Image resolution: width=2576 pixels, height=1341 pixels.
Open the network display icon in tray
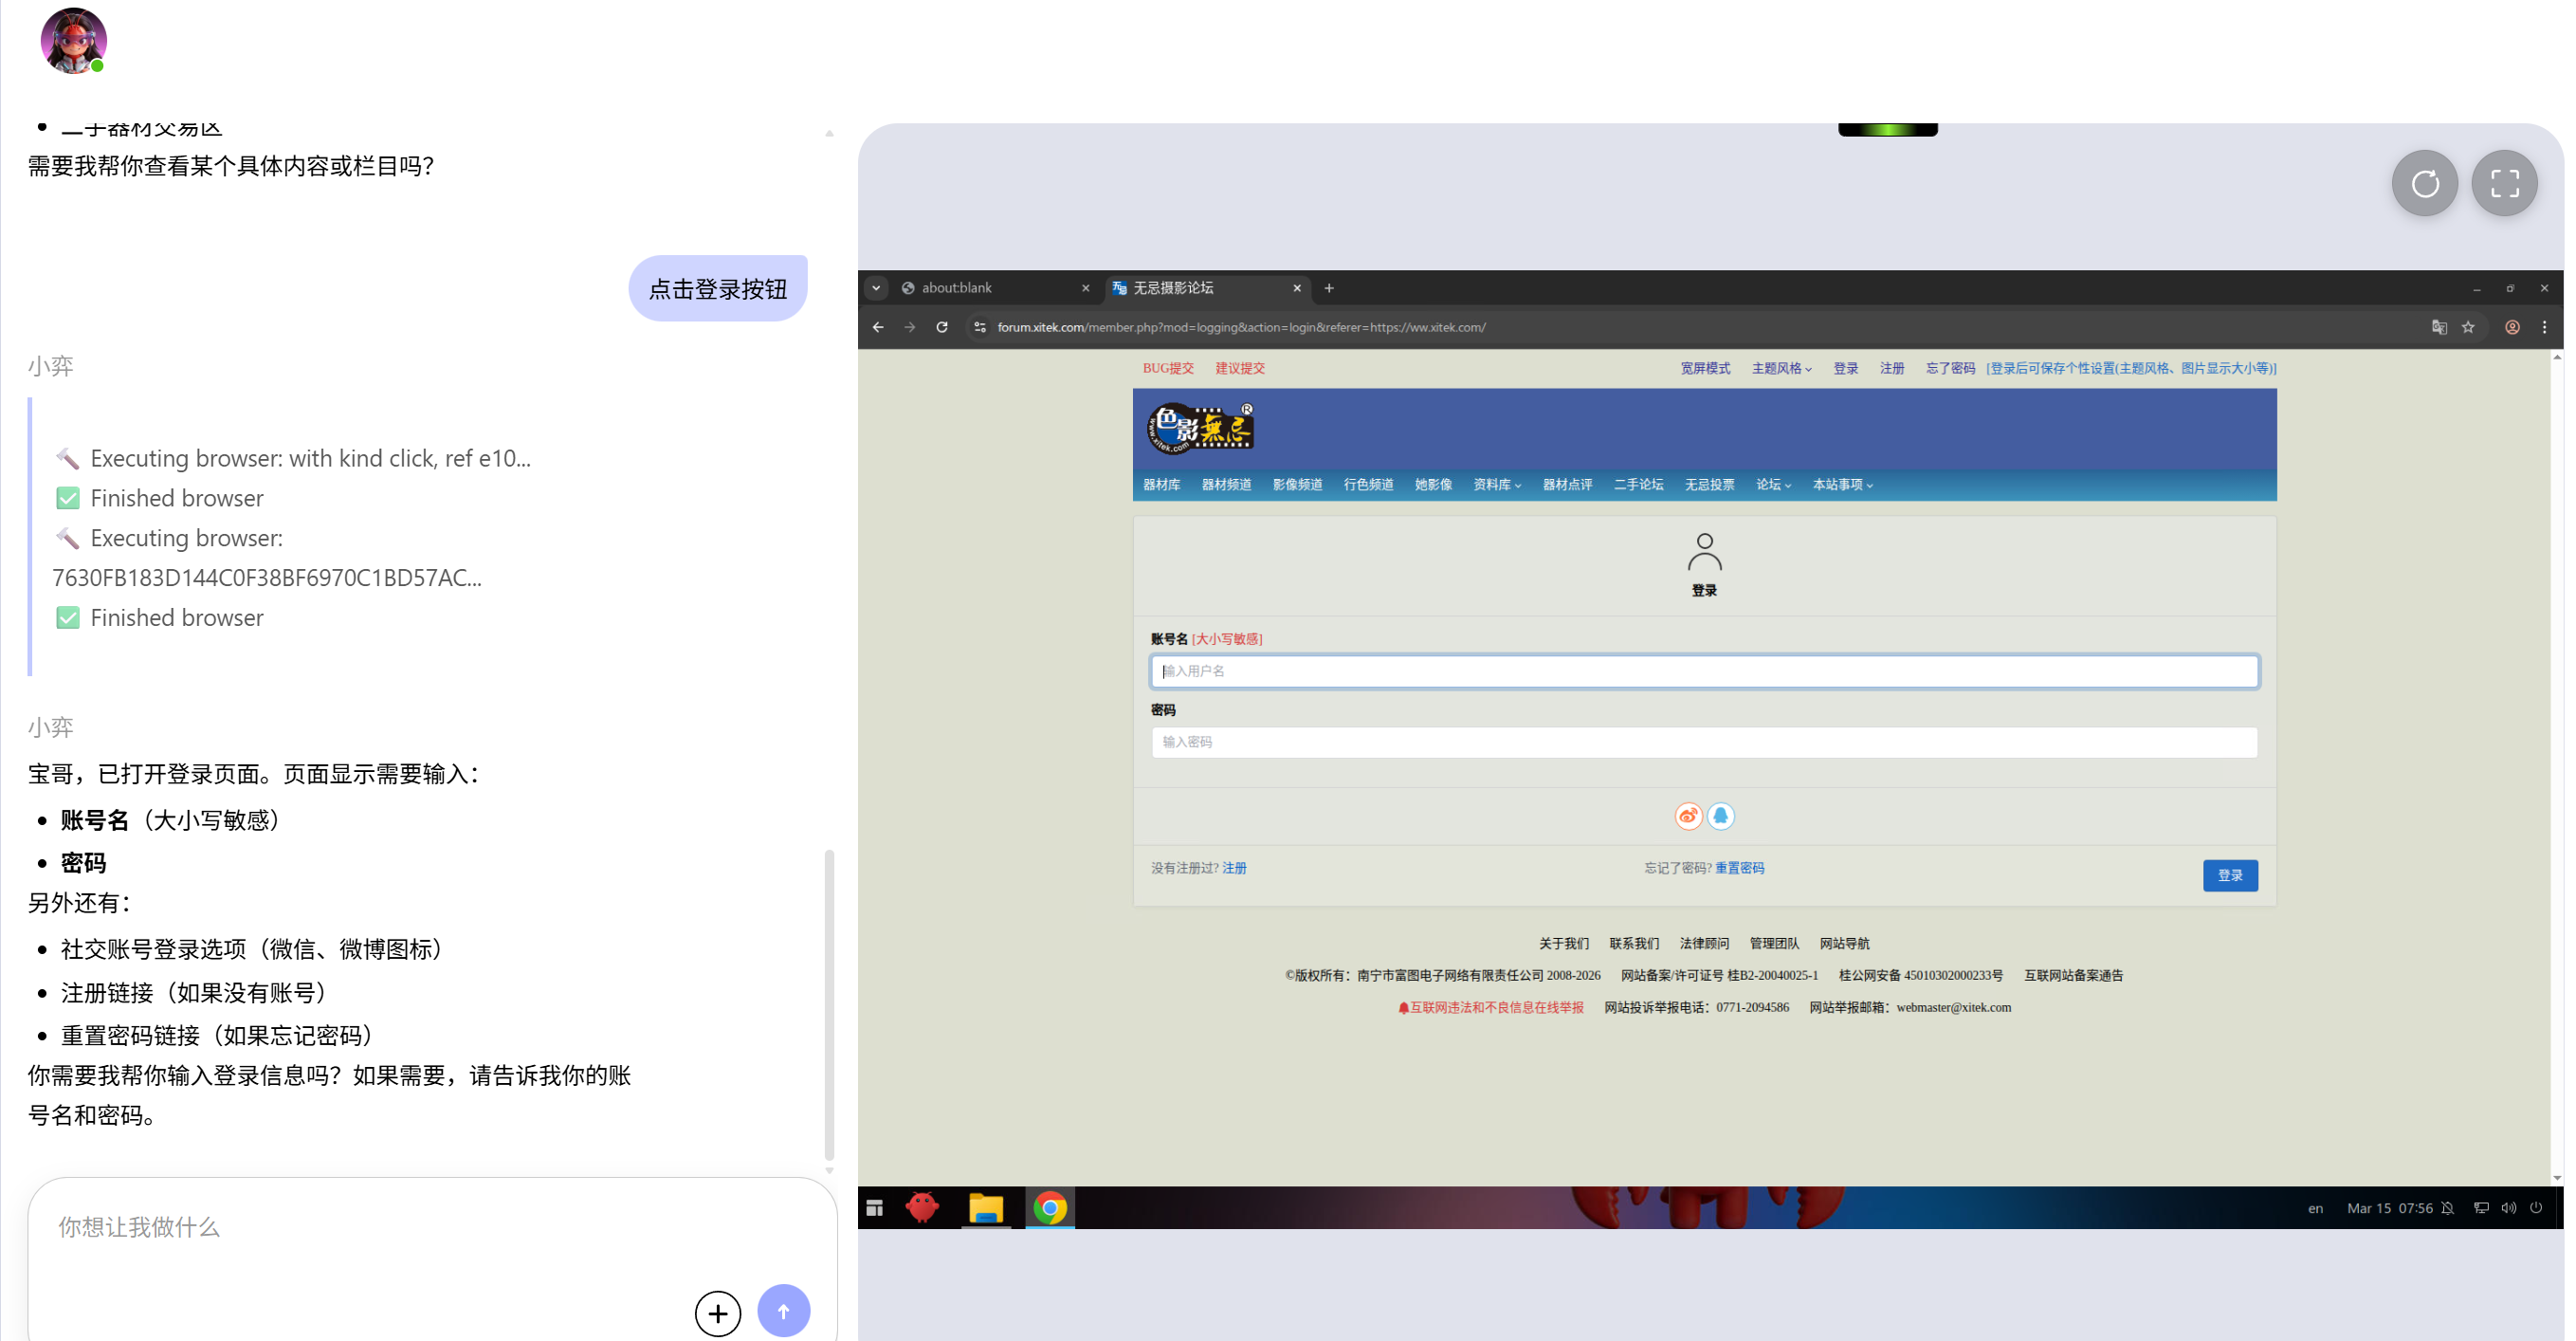[2481, 1208]
